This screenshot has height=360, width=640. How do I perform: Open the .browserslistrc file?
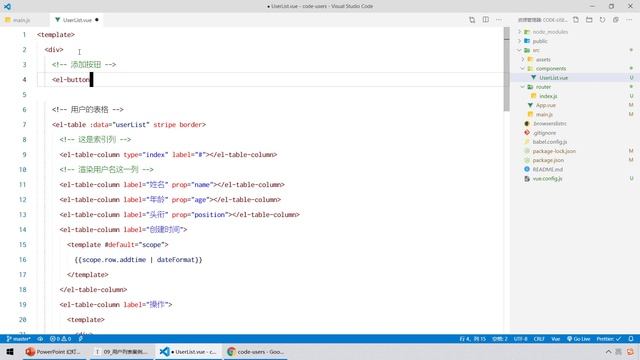tap(549, 123)
